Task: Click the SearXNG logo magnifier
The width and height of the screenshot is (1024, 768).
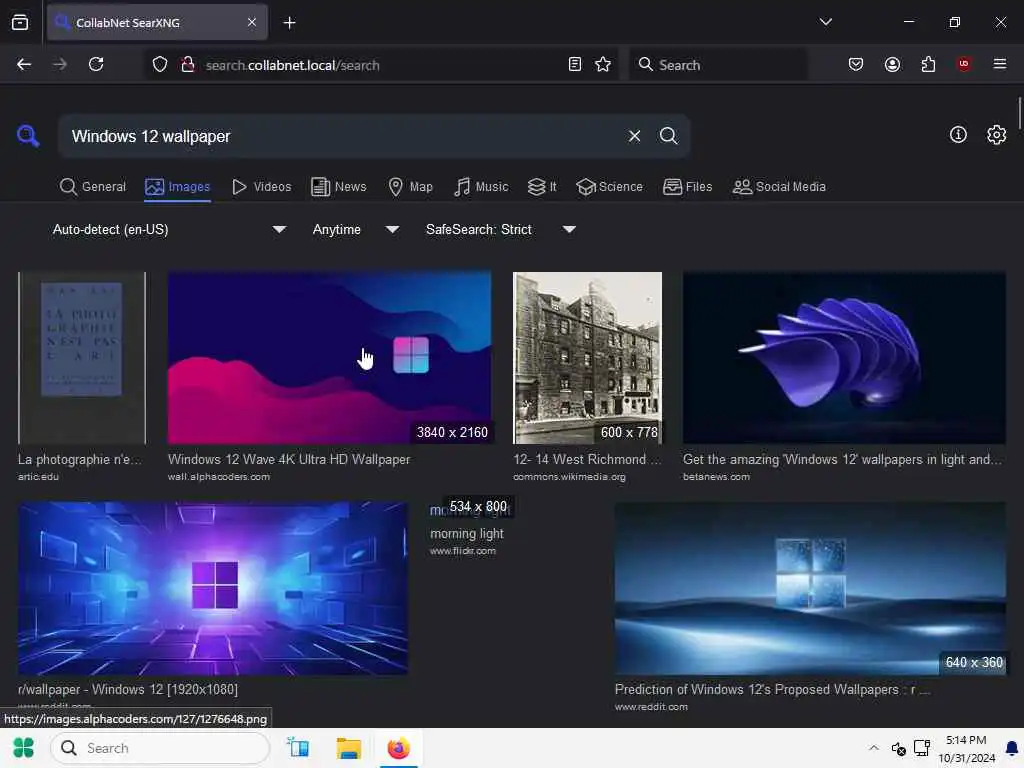Action: point(28,136)
